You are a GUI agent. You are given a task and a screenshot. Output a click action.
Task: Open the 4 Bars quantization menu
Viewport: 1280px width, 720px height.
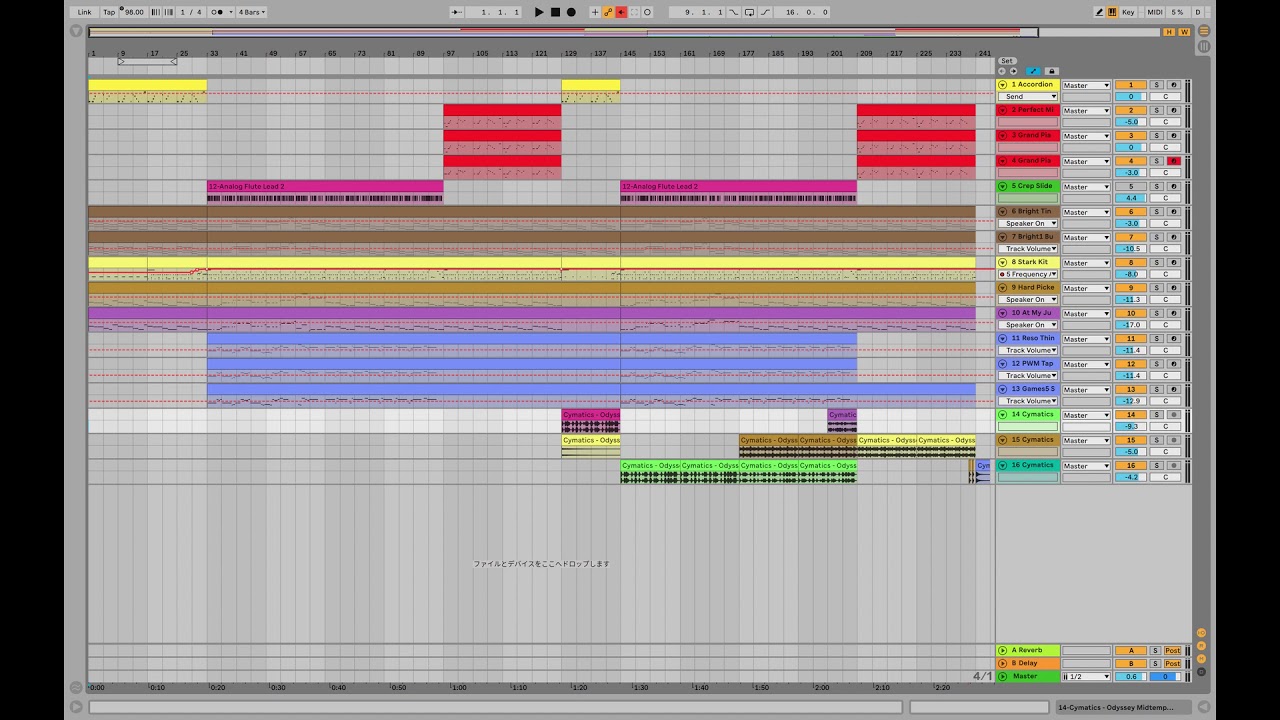(252, 12)
